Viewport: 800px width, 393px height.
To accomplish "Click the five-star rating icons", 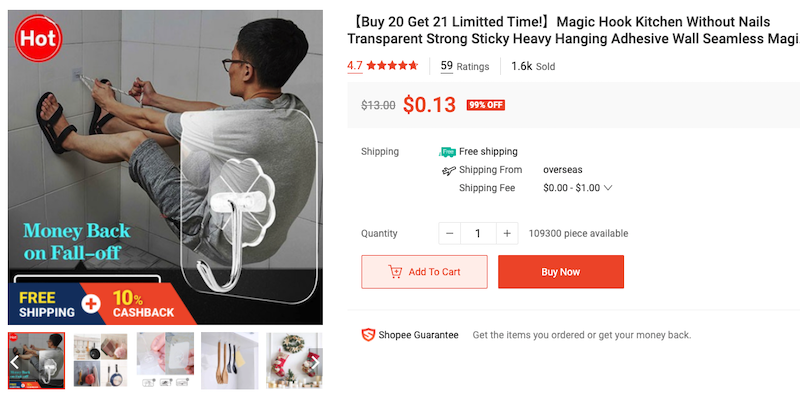I will (392, 65).
